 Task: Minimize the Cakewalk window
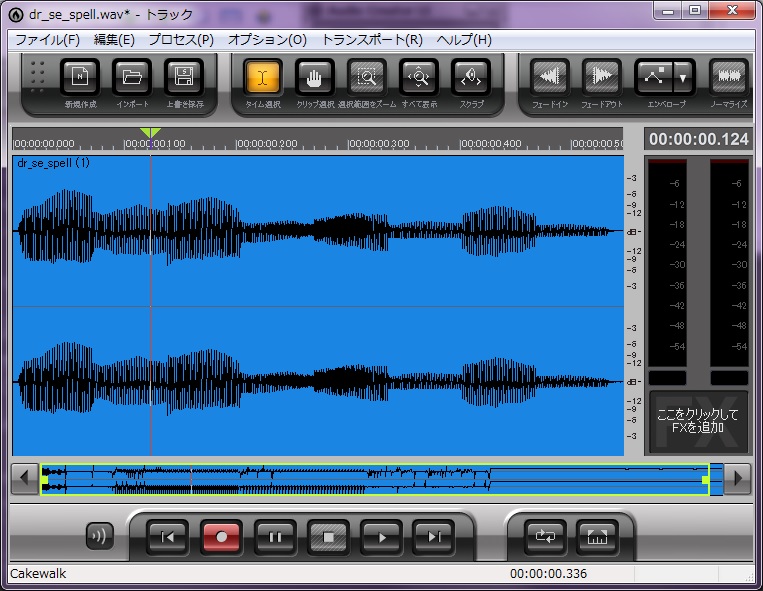[x=668, y=11]
